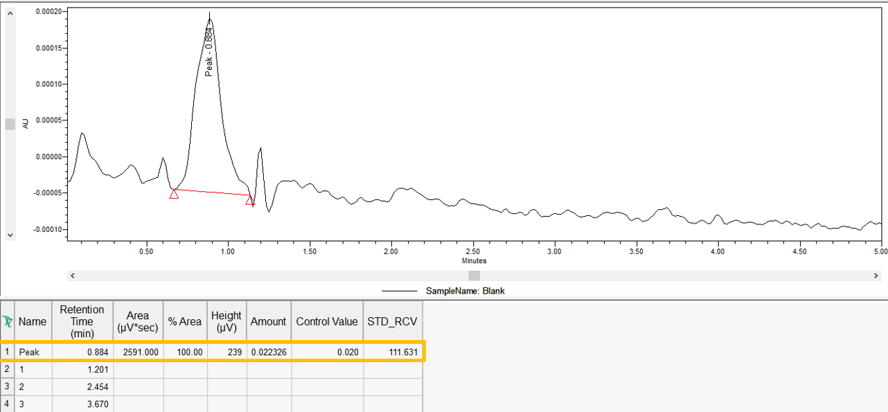Select the Area column header
Image resolution: width=888 pixels, height=412 pixels.
(138, 322)
